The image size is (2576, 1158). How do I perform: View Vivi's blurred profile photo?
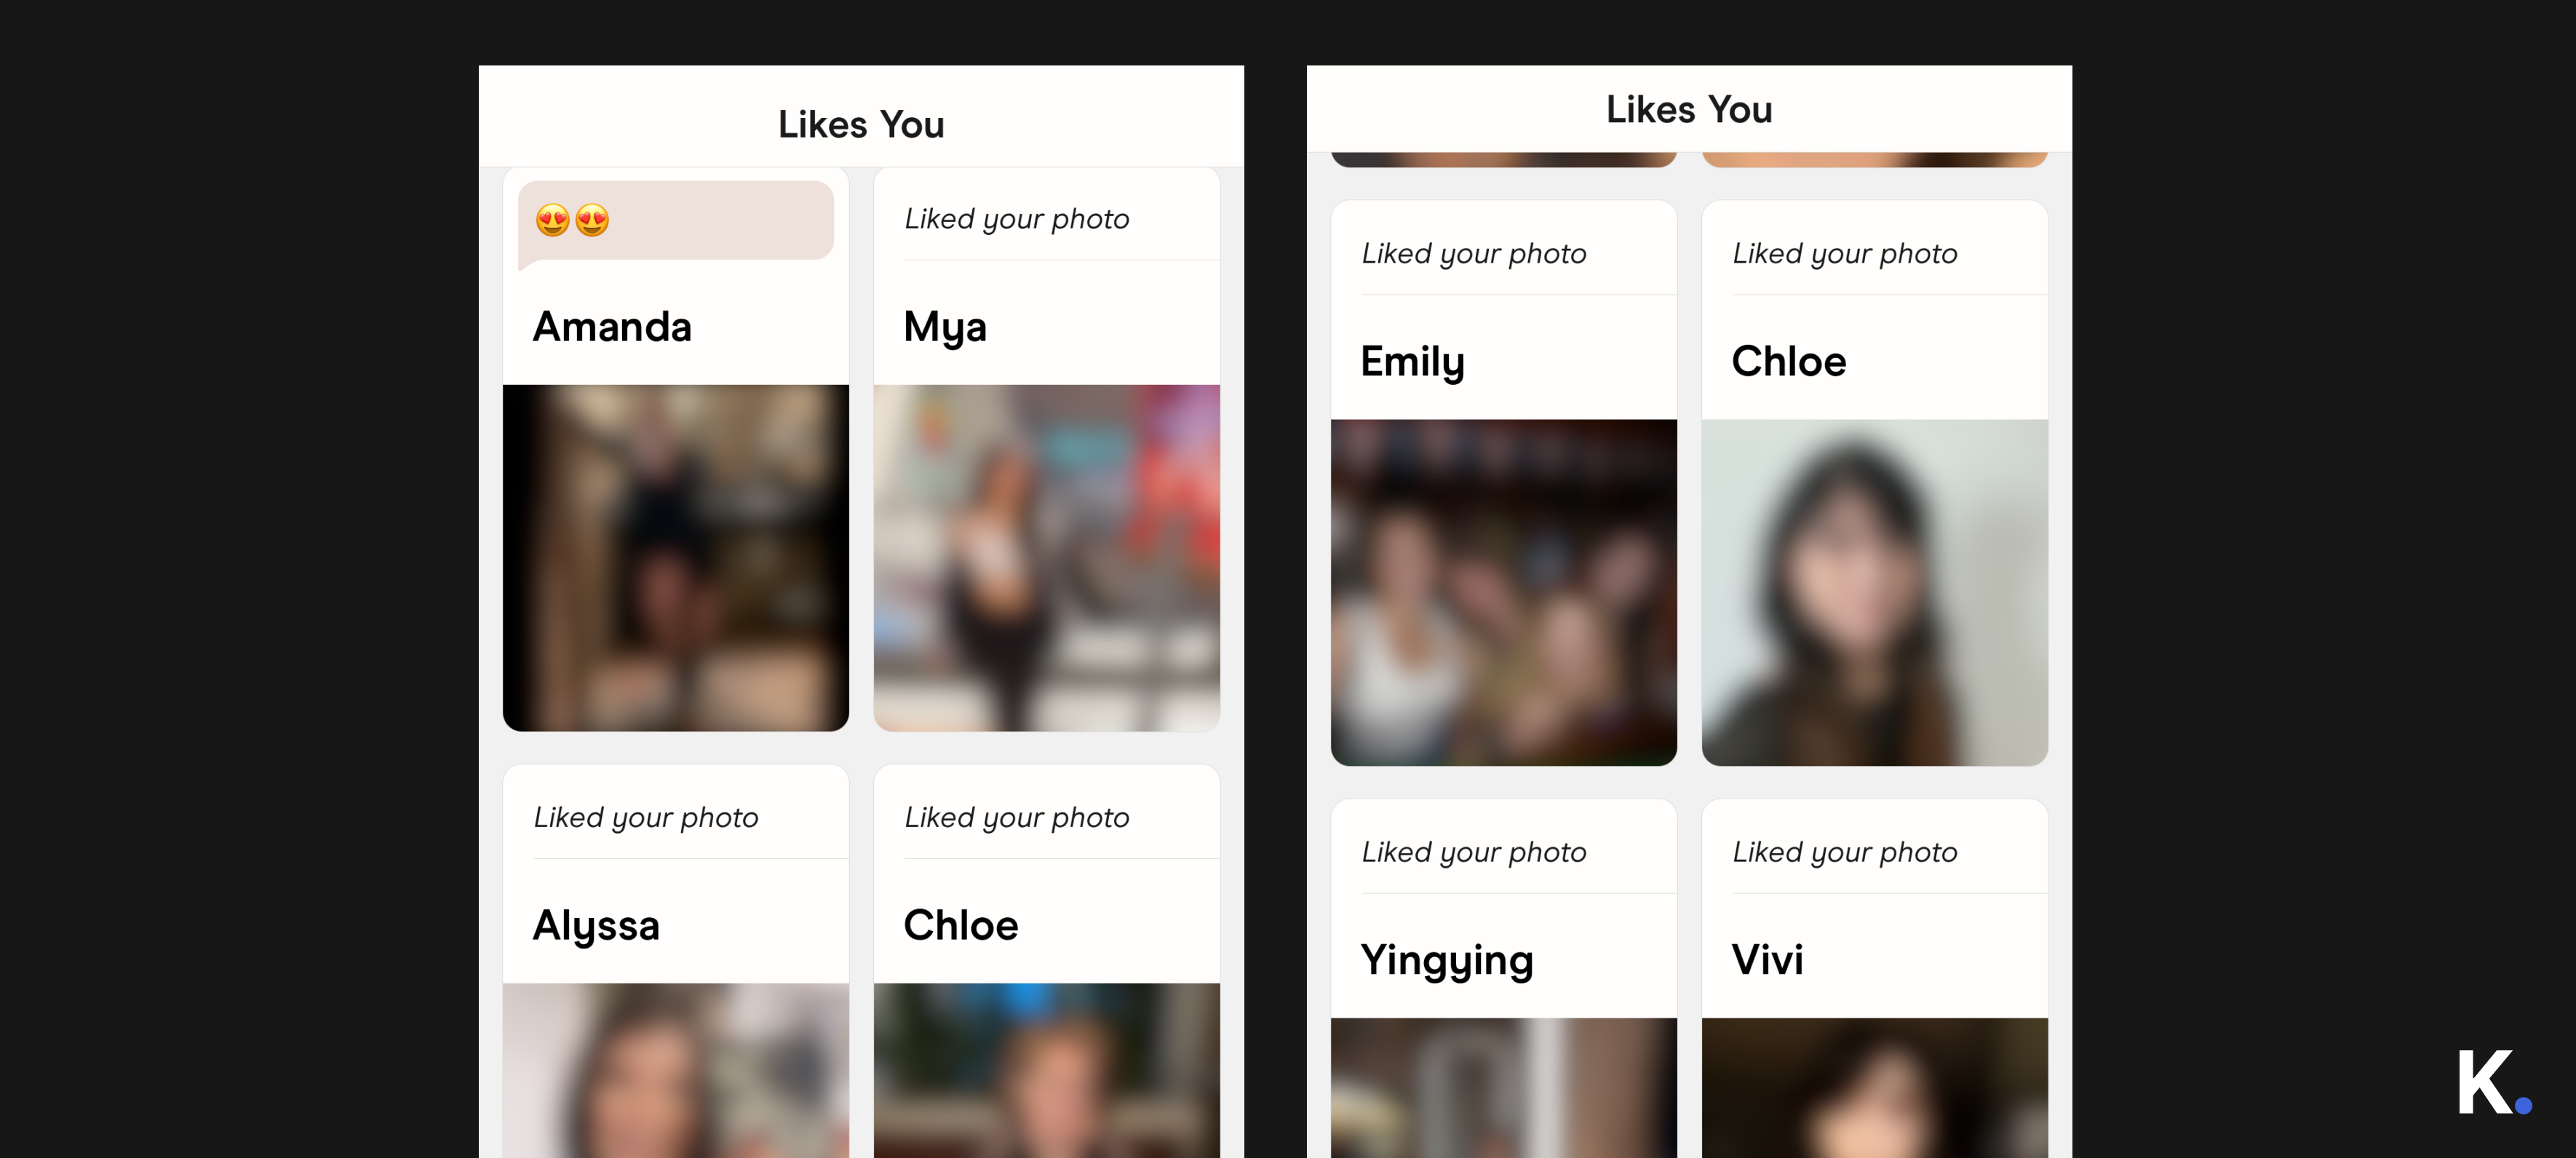point(1875,1088)
